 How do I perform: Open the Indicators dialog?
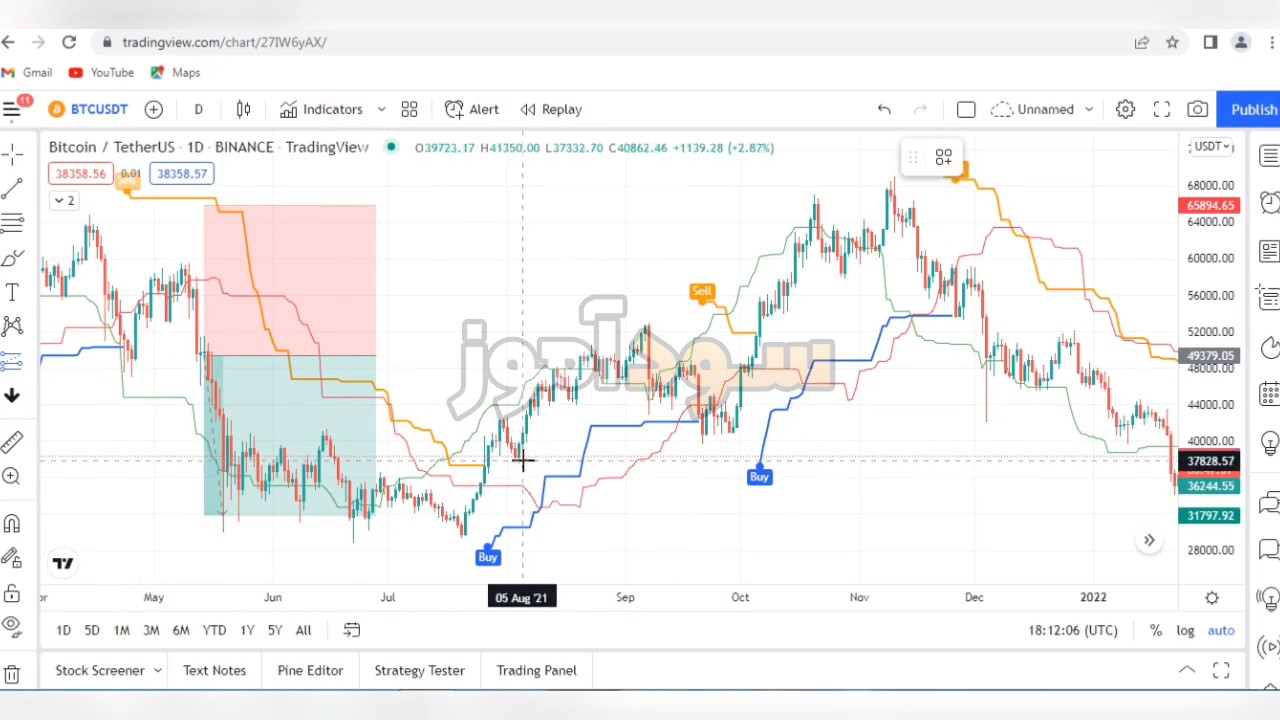click(x=321, y=109)
